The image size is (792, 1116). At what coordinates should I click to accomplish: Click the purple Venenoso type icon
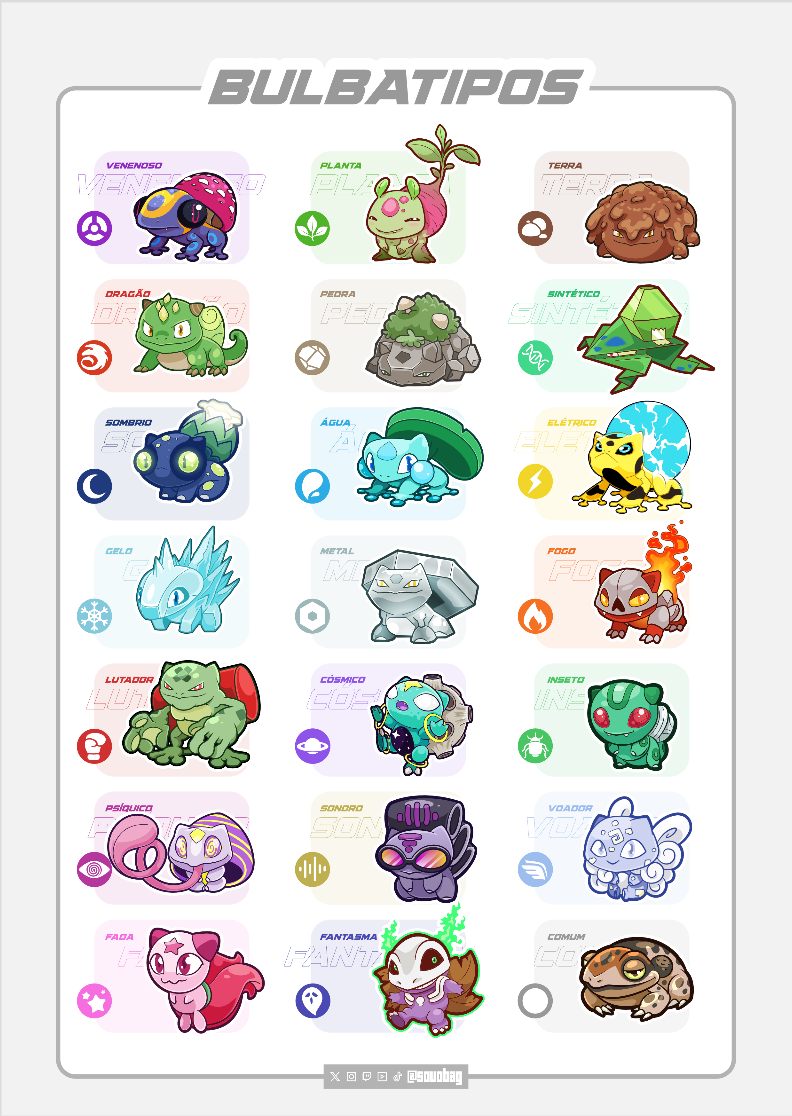tap(95, 228)
